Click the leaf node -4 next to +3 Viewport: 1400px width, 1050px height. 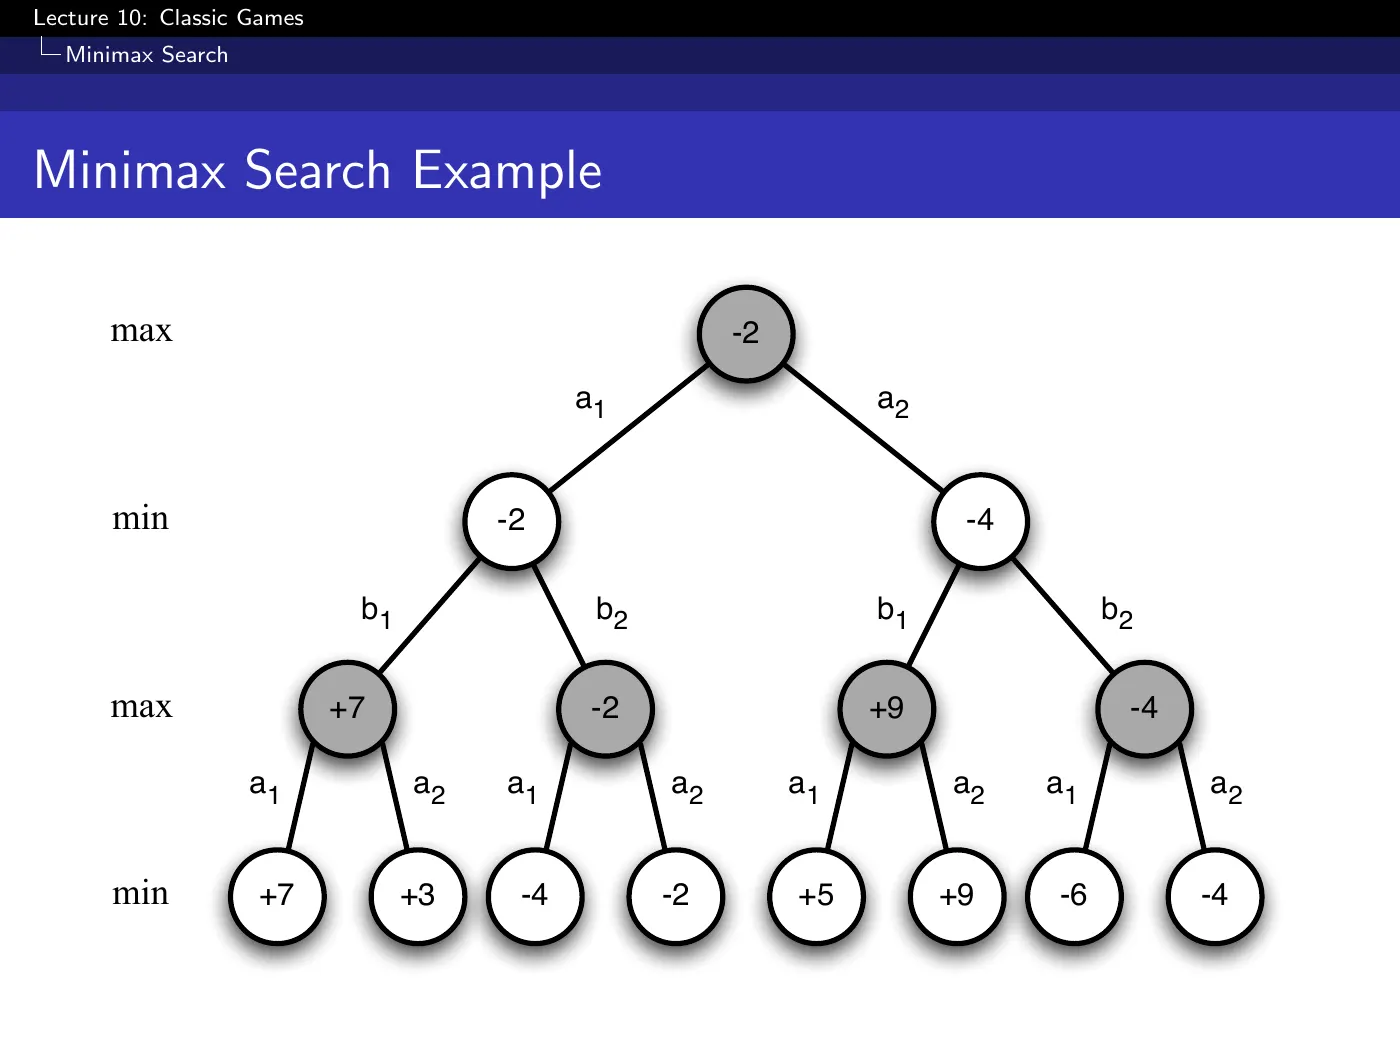coord(535,895)
